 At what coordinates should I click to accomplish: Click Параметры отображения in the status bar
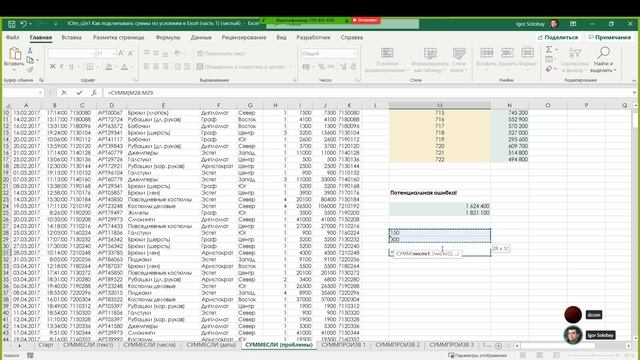click(x=477, y=356)
